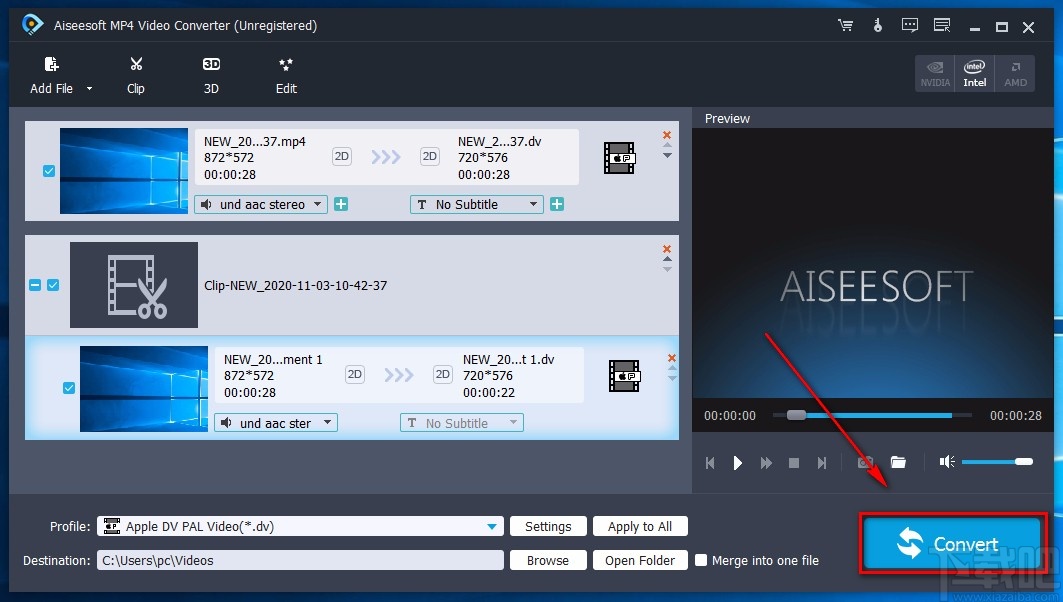
Task: Open the Apple DV PAL Video profile dropdown
Action: (x=300, y=526)
